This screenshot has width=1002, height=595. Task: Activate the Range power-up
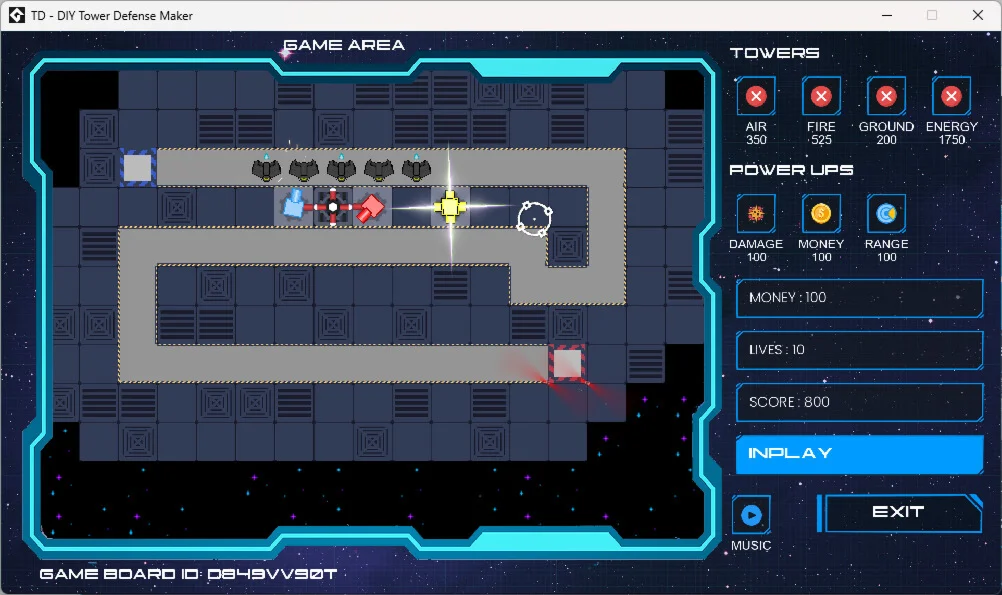tap(886, 213)
